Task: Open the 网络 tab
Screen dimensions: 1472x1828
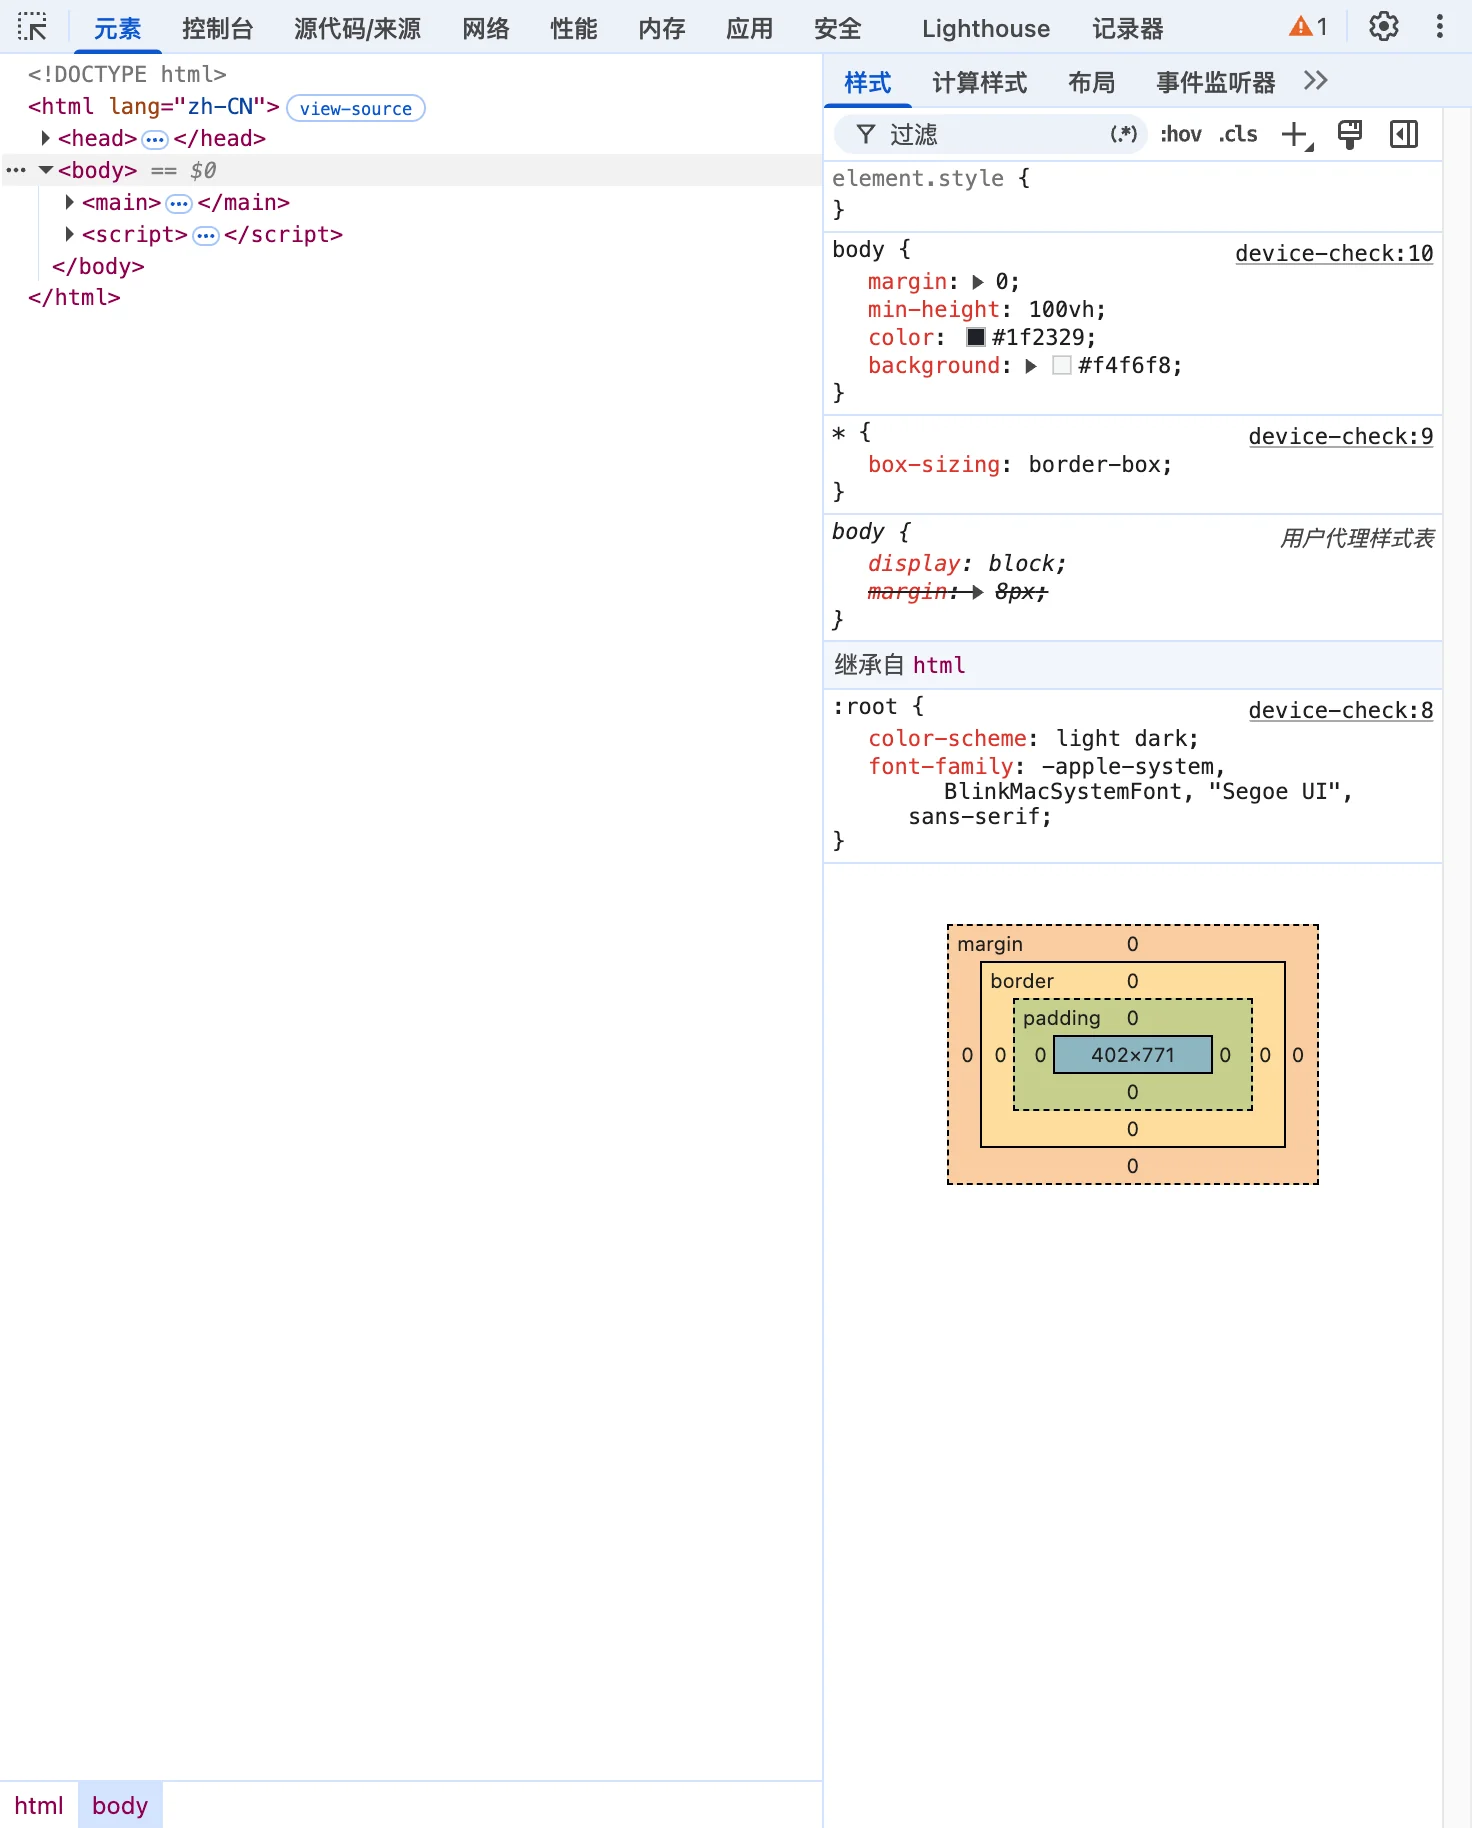Action: pos(486,28)
